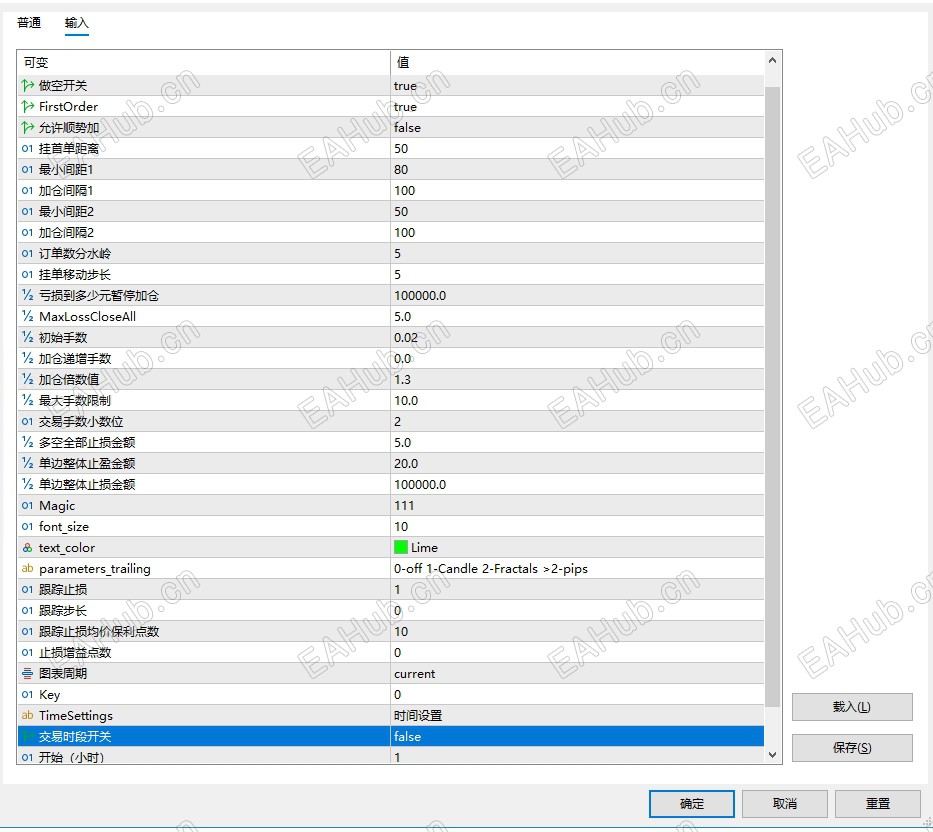The height and width of the screenshot is (832, 933).
Task: Click the Lime green color swatch
Action: point(400,547)
